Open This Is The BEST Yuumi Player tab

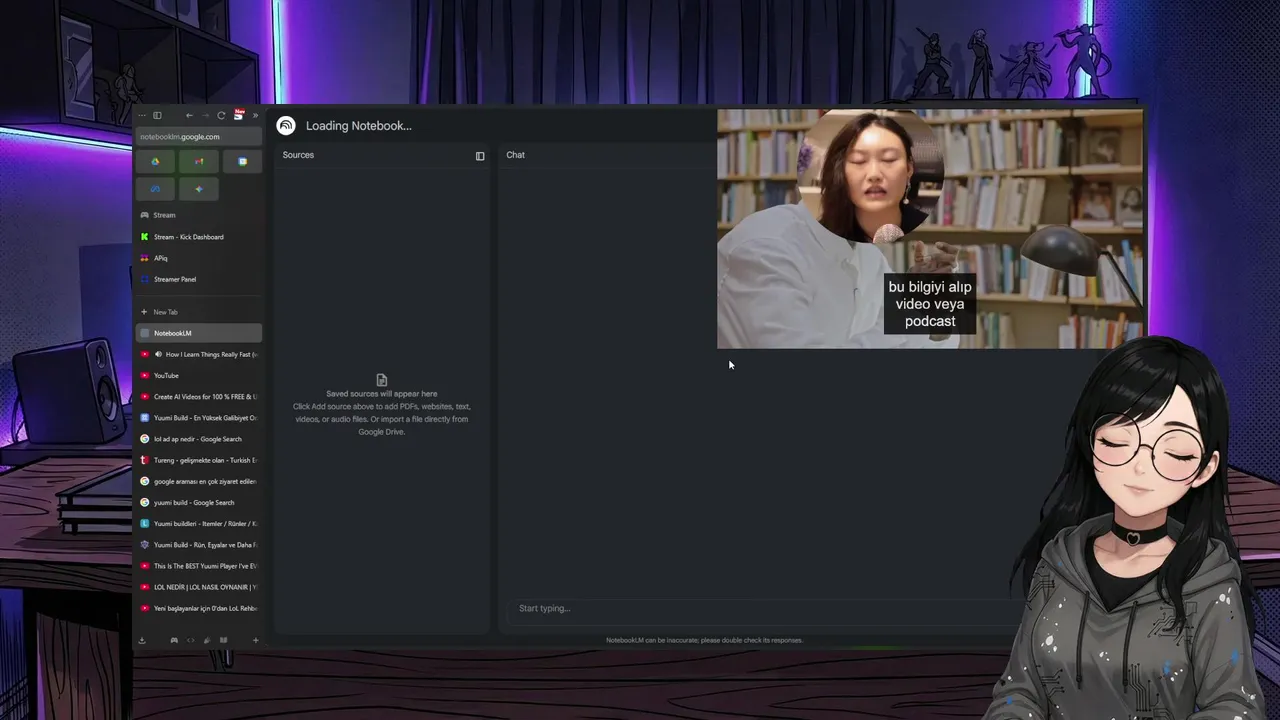(x=199, y=566)
